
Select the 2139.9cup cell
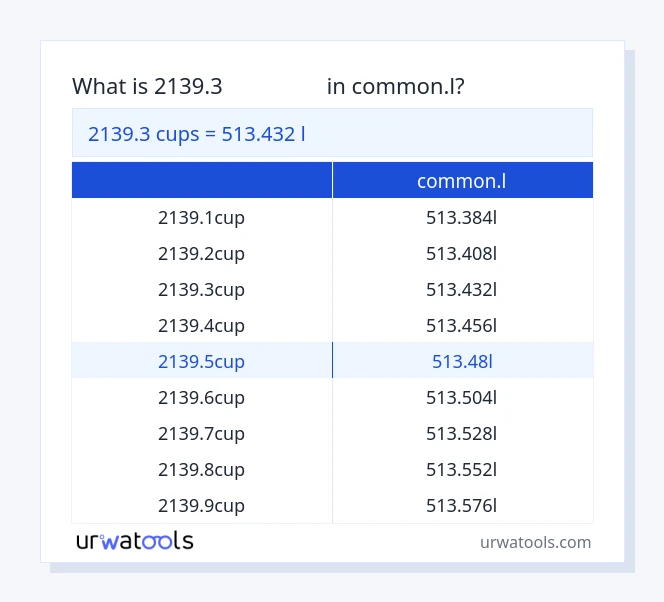pos(201,505)
